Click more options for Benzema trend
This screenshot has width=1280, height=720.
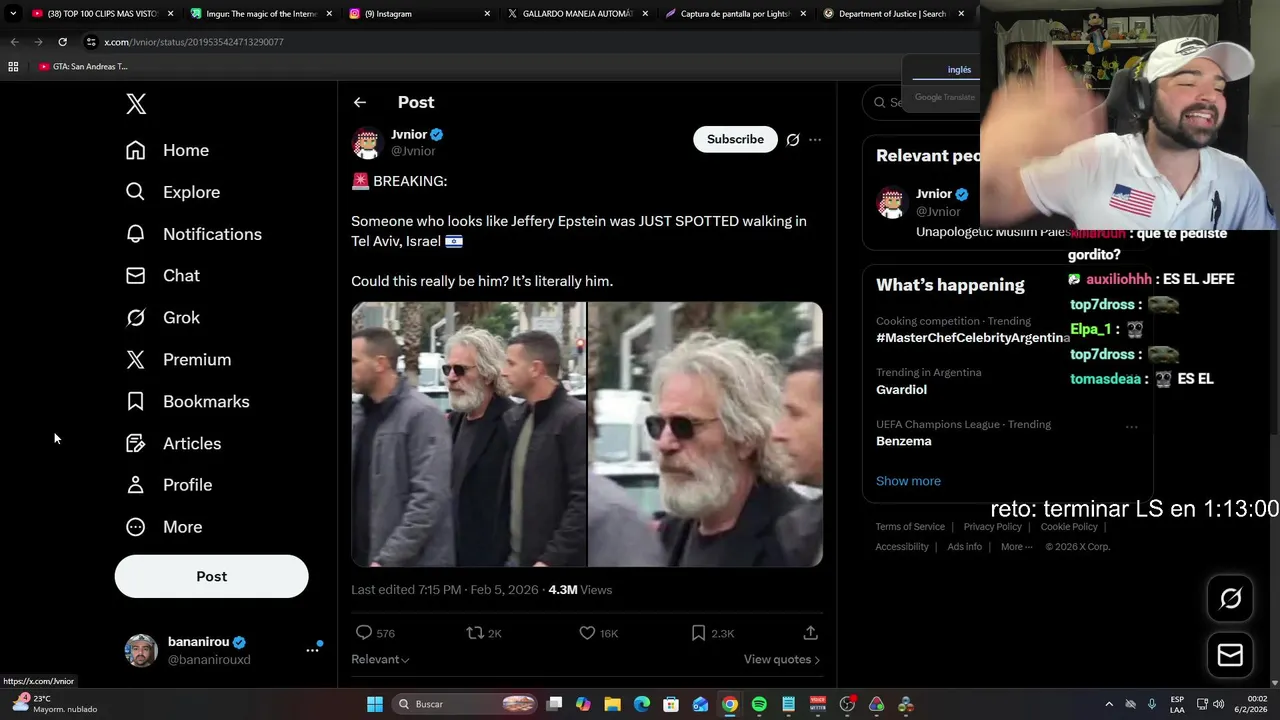[1131, 427]
